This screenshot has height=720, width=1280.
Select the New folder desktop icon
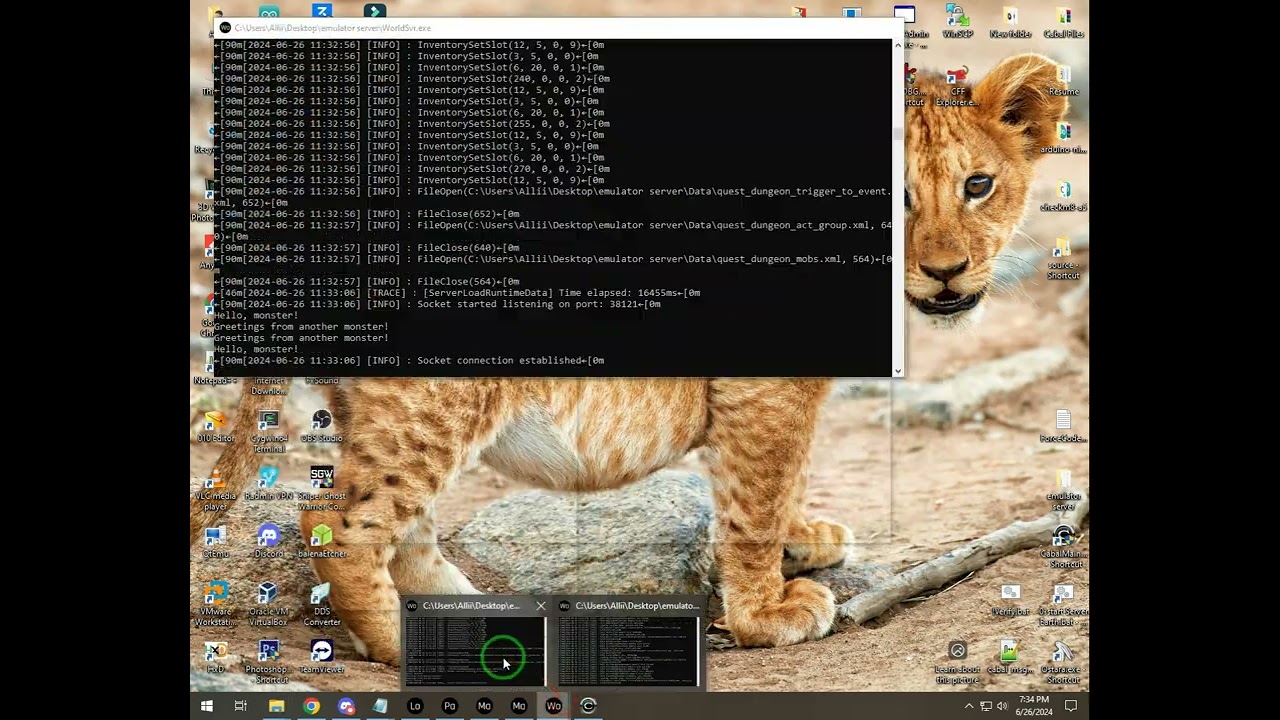click(x=1010, y=22)
